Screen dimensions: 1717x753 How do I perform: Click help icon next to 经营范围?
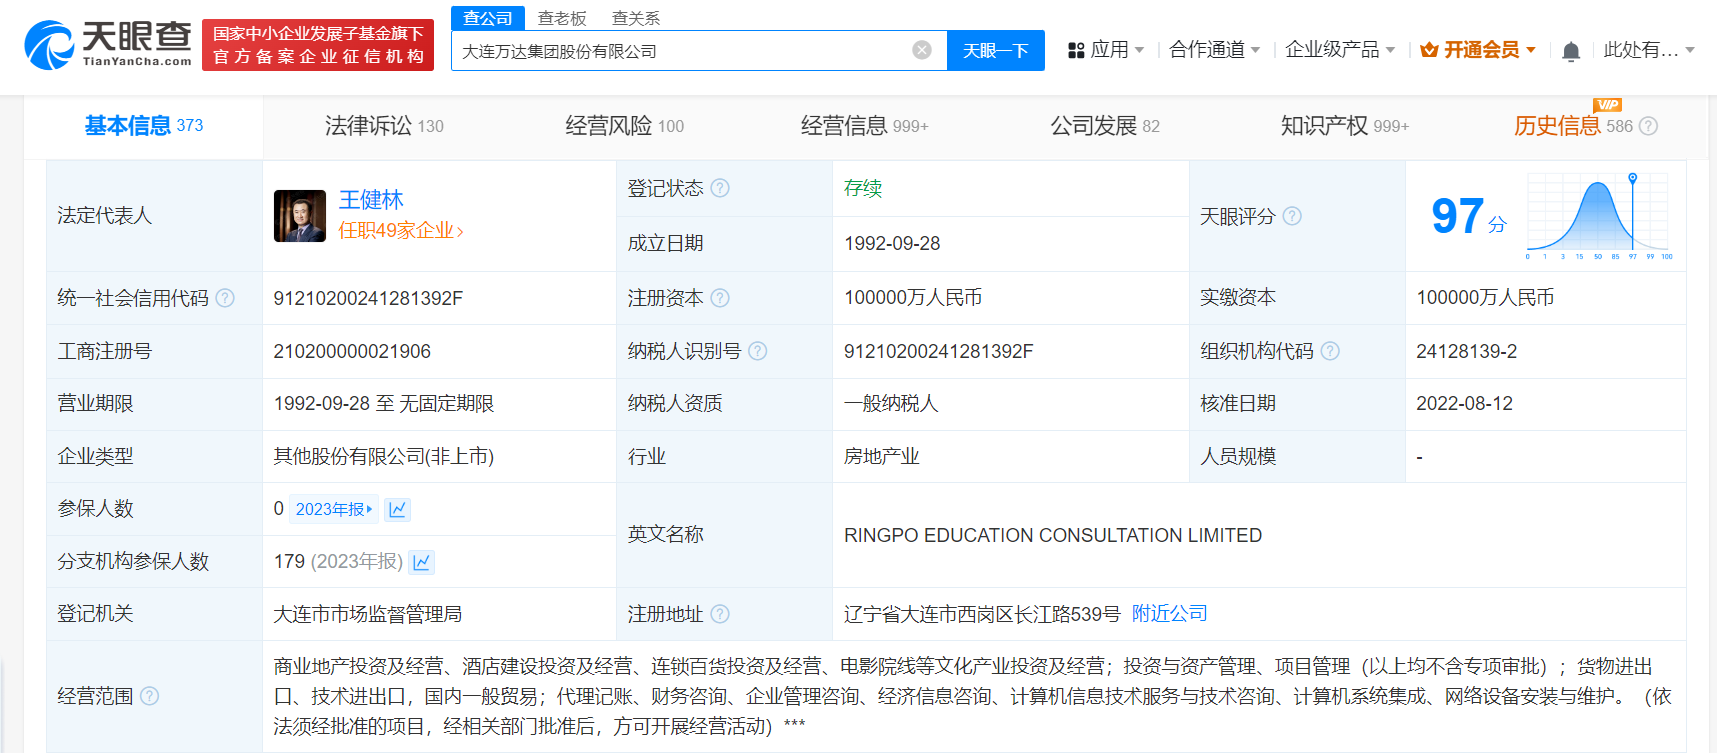coord(149,696)
